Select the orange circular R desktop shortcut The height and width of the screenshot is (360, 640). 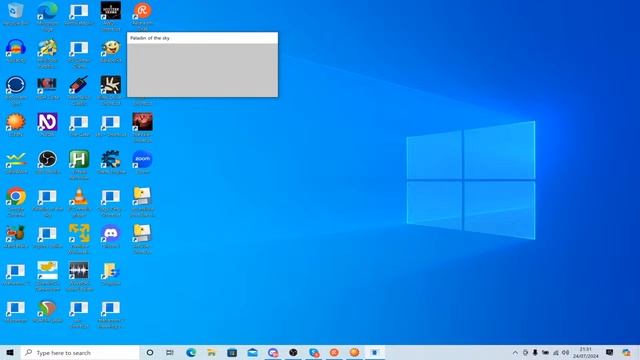click(x=142, y=16)
